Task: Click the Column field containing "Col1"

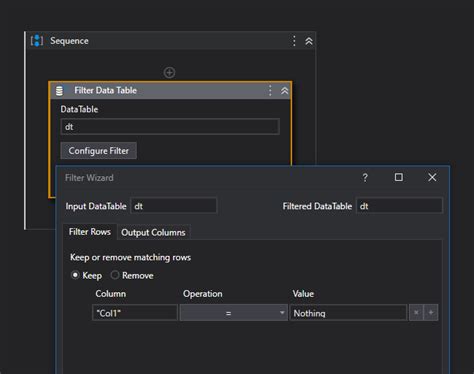Action: click(135, 313)
